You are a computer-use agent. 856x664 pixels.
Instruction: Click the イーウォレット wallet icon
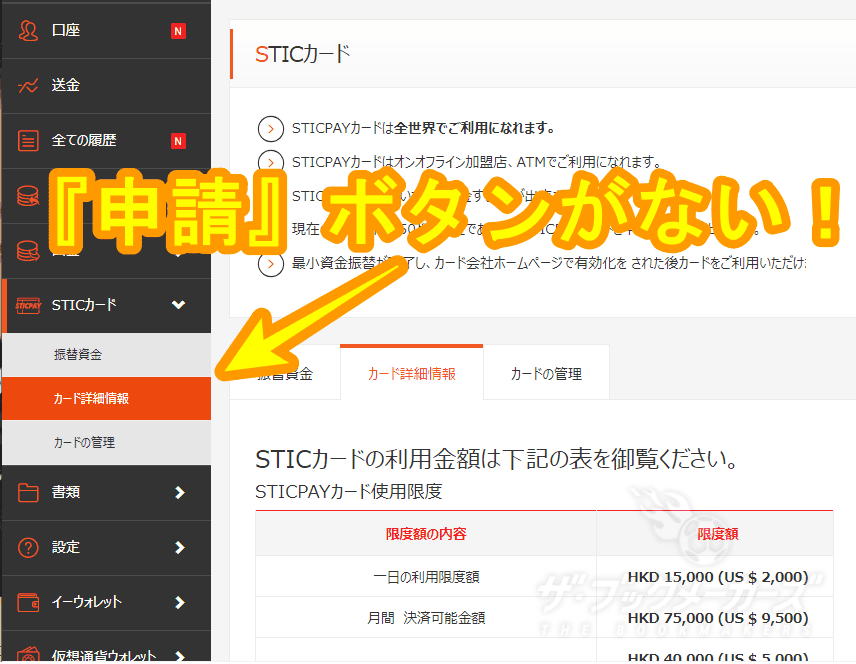[x=28, y=602]
